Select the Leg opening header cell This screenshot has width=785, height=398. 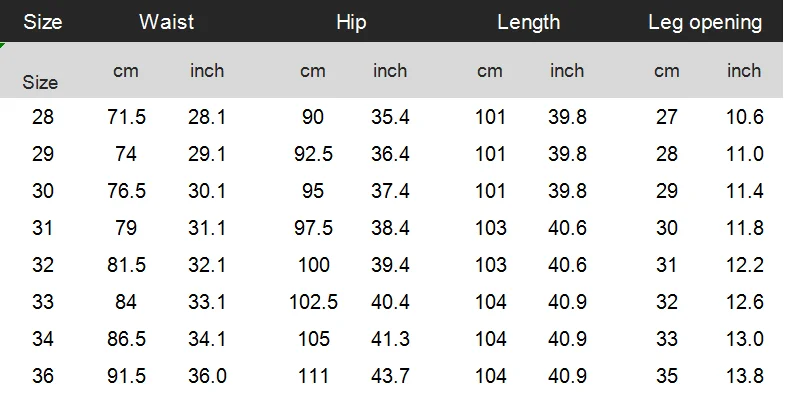[705, 23]
